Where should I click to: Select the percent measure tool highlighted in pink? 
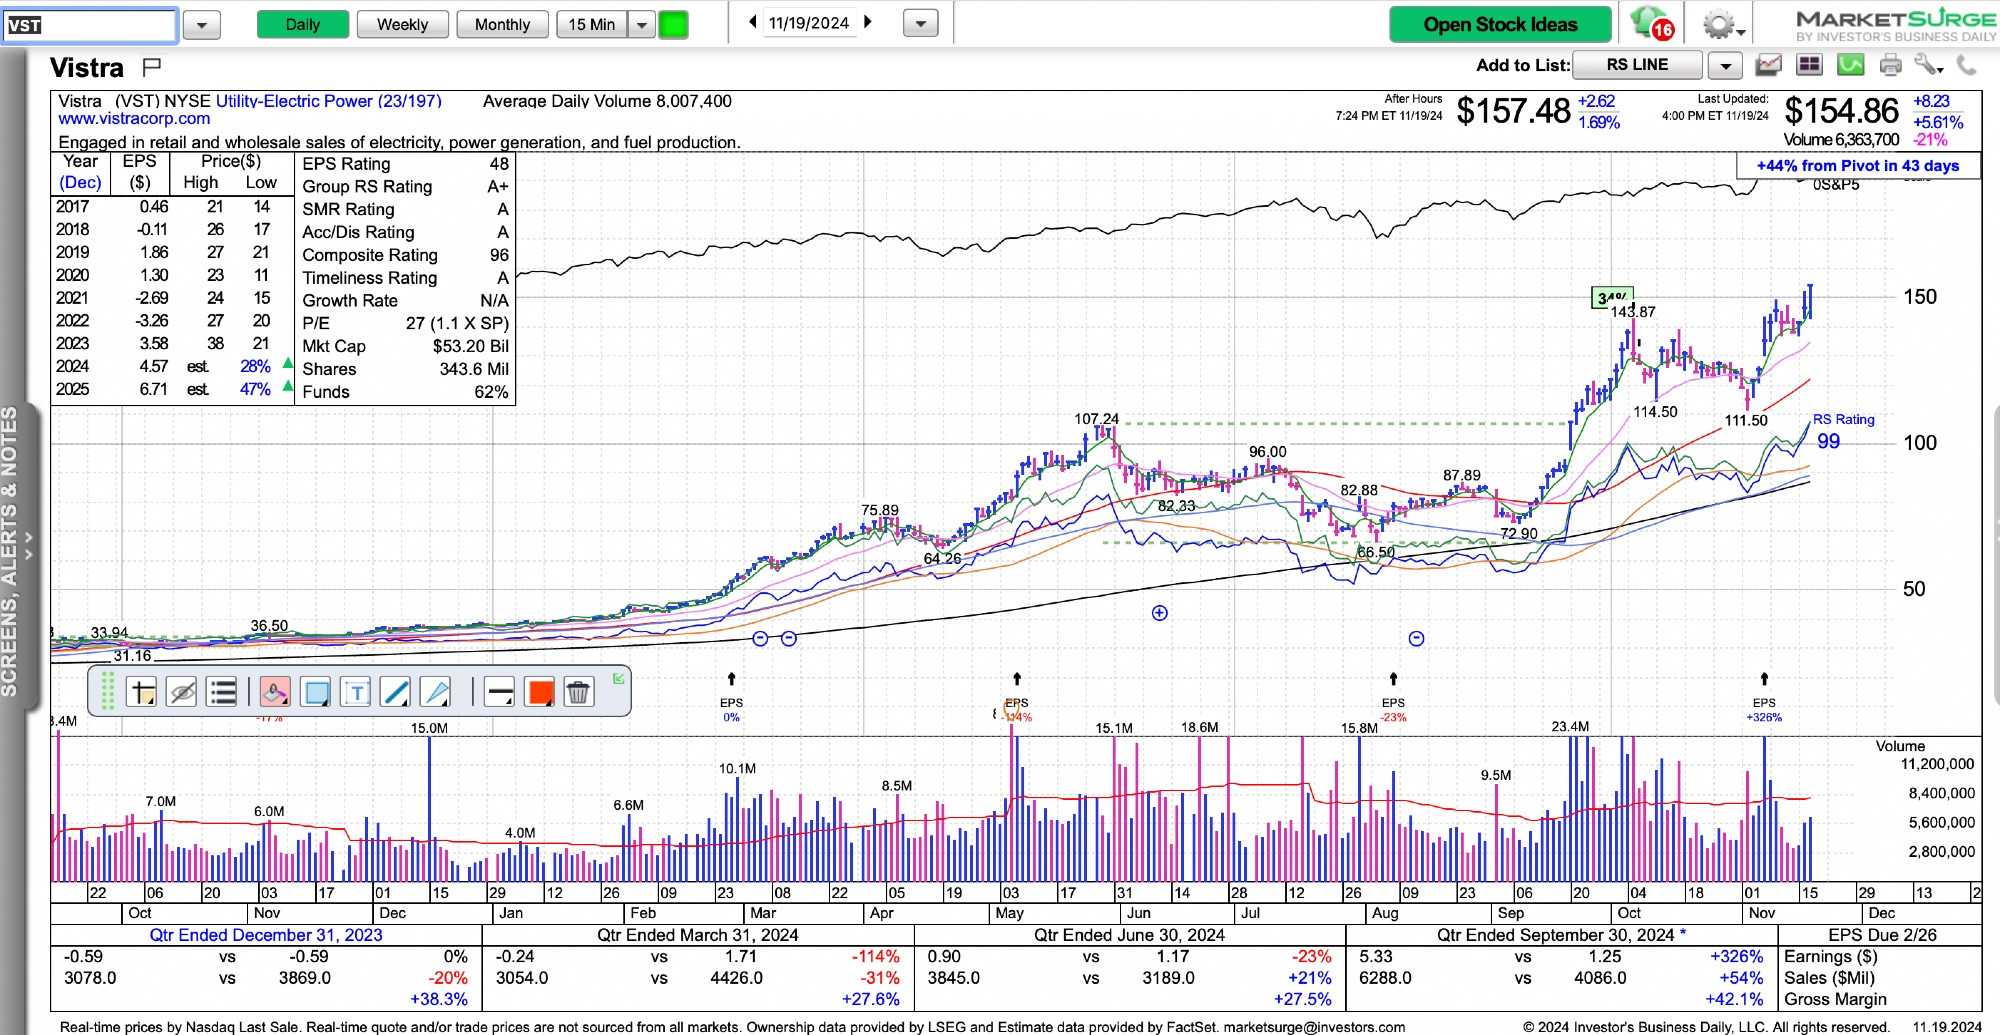(275, 692)
